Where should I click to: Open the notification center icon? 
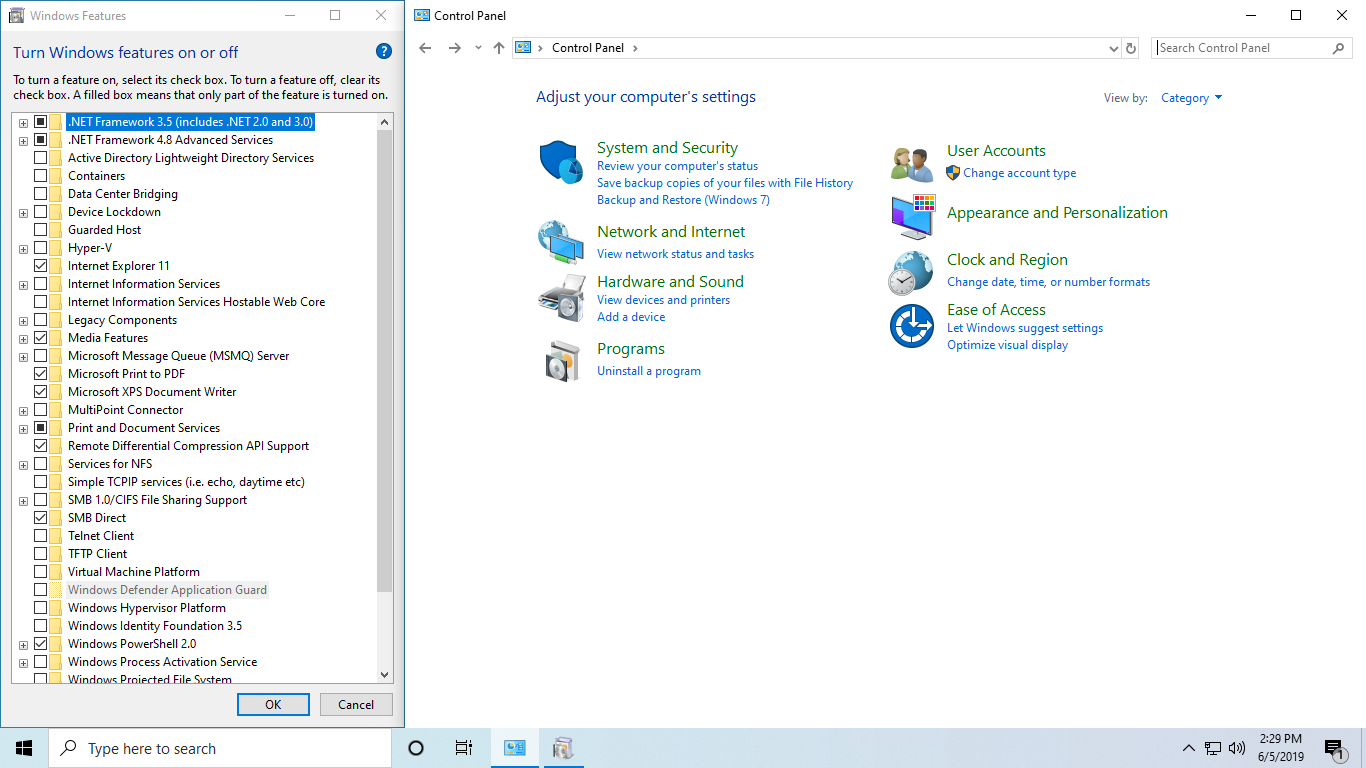(x=1334, y=748)
